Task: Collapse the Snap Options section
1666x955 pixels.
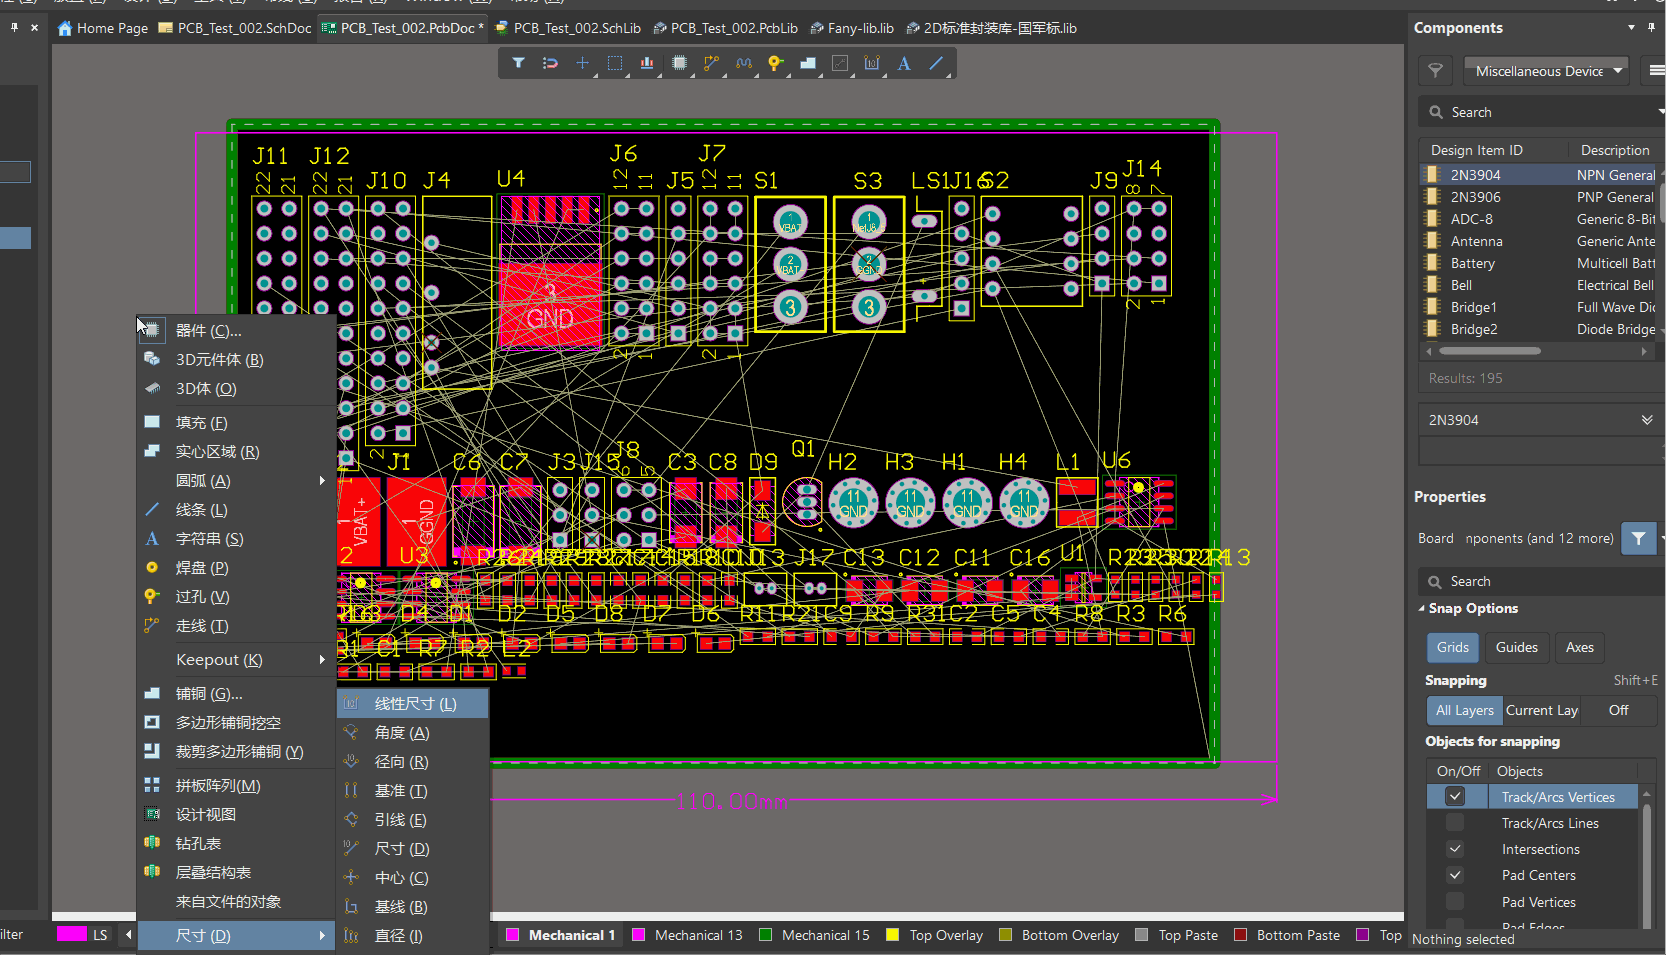Action: point(1422,608)
